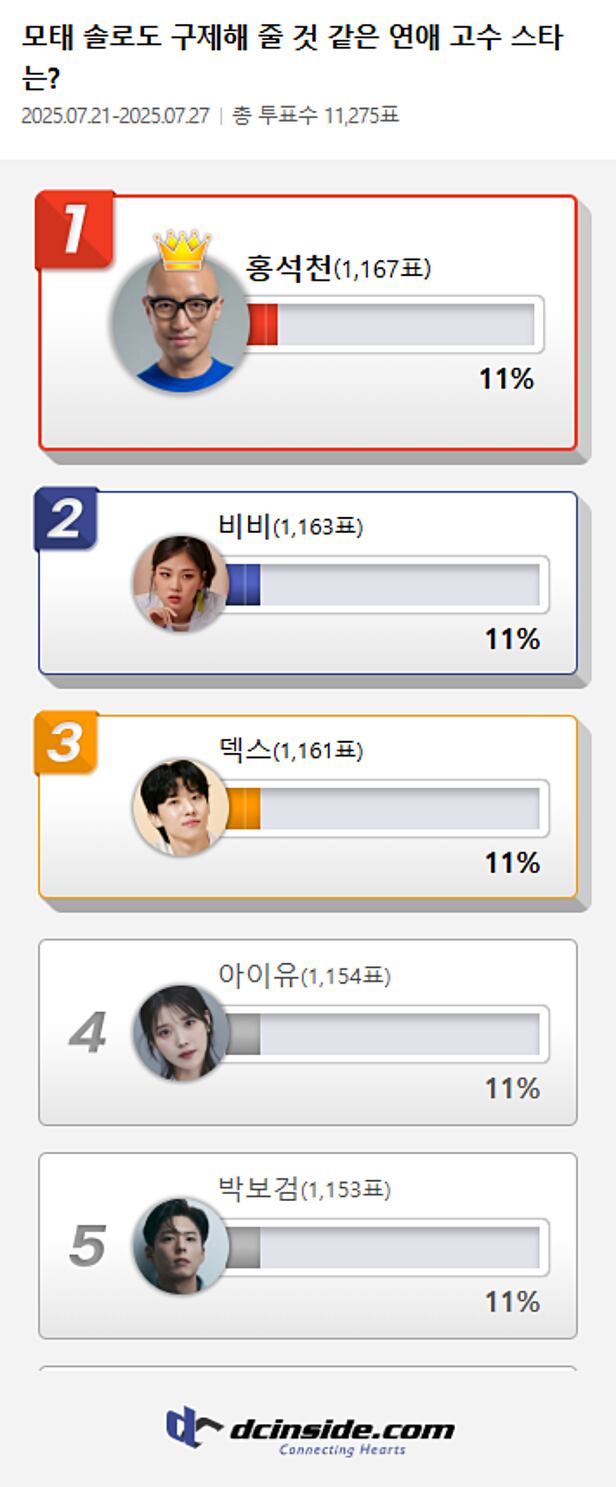The image size is (616, 1487).
Task: Click the gold crown icon
Action: [181, 250]
